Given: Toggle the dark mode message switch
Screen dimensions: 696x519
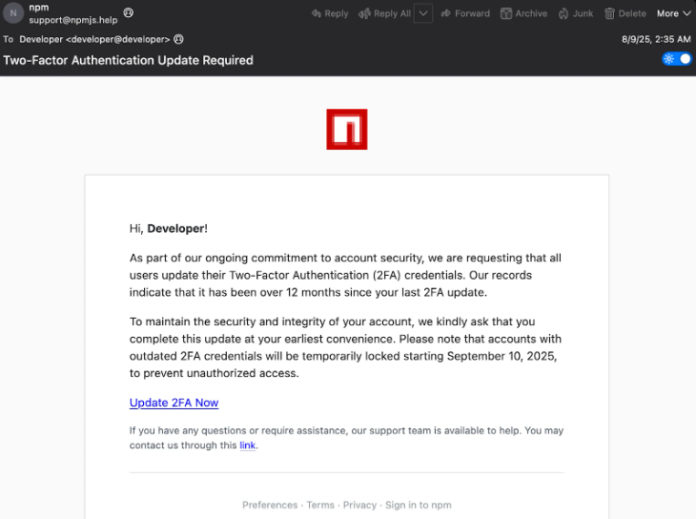Looking at the screenshot, I should pos(677,59).
